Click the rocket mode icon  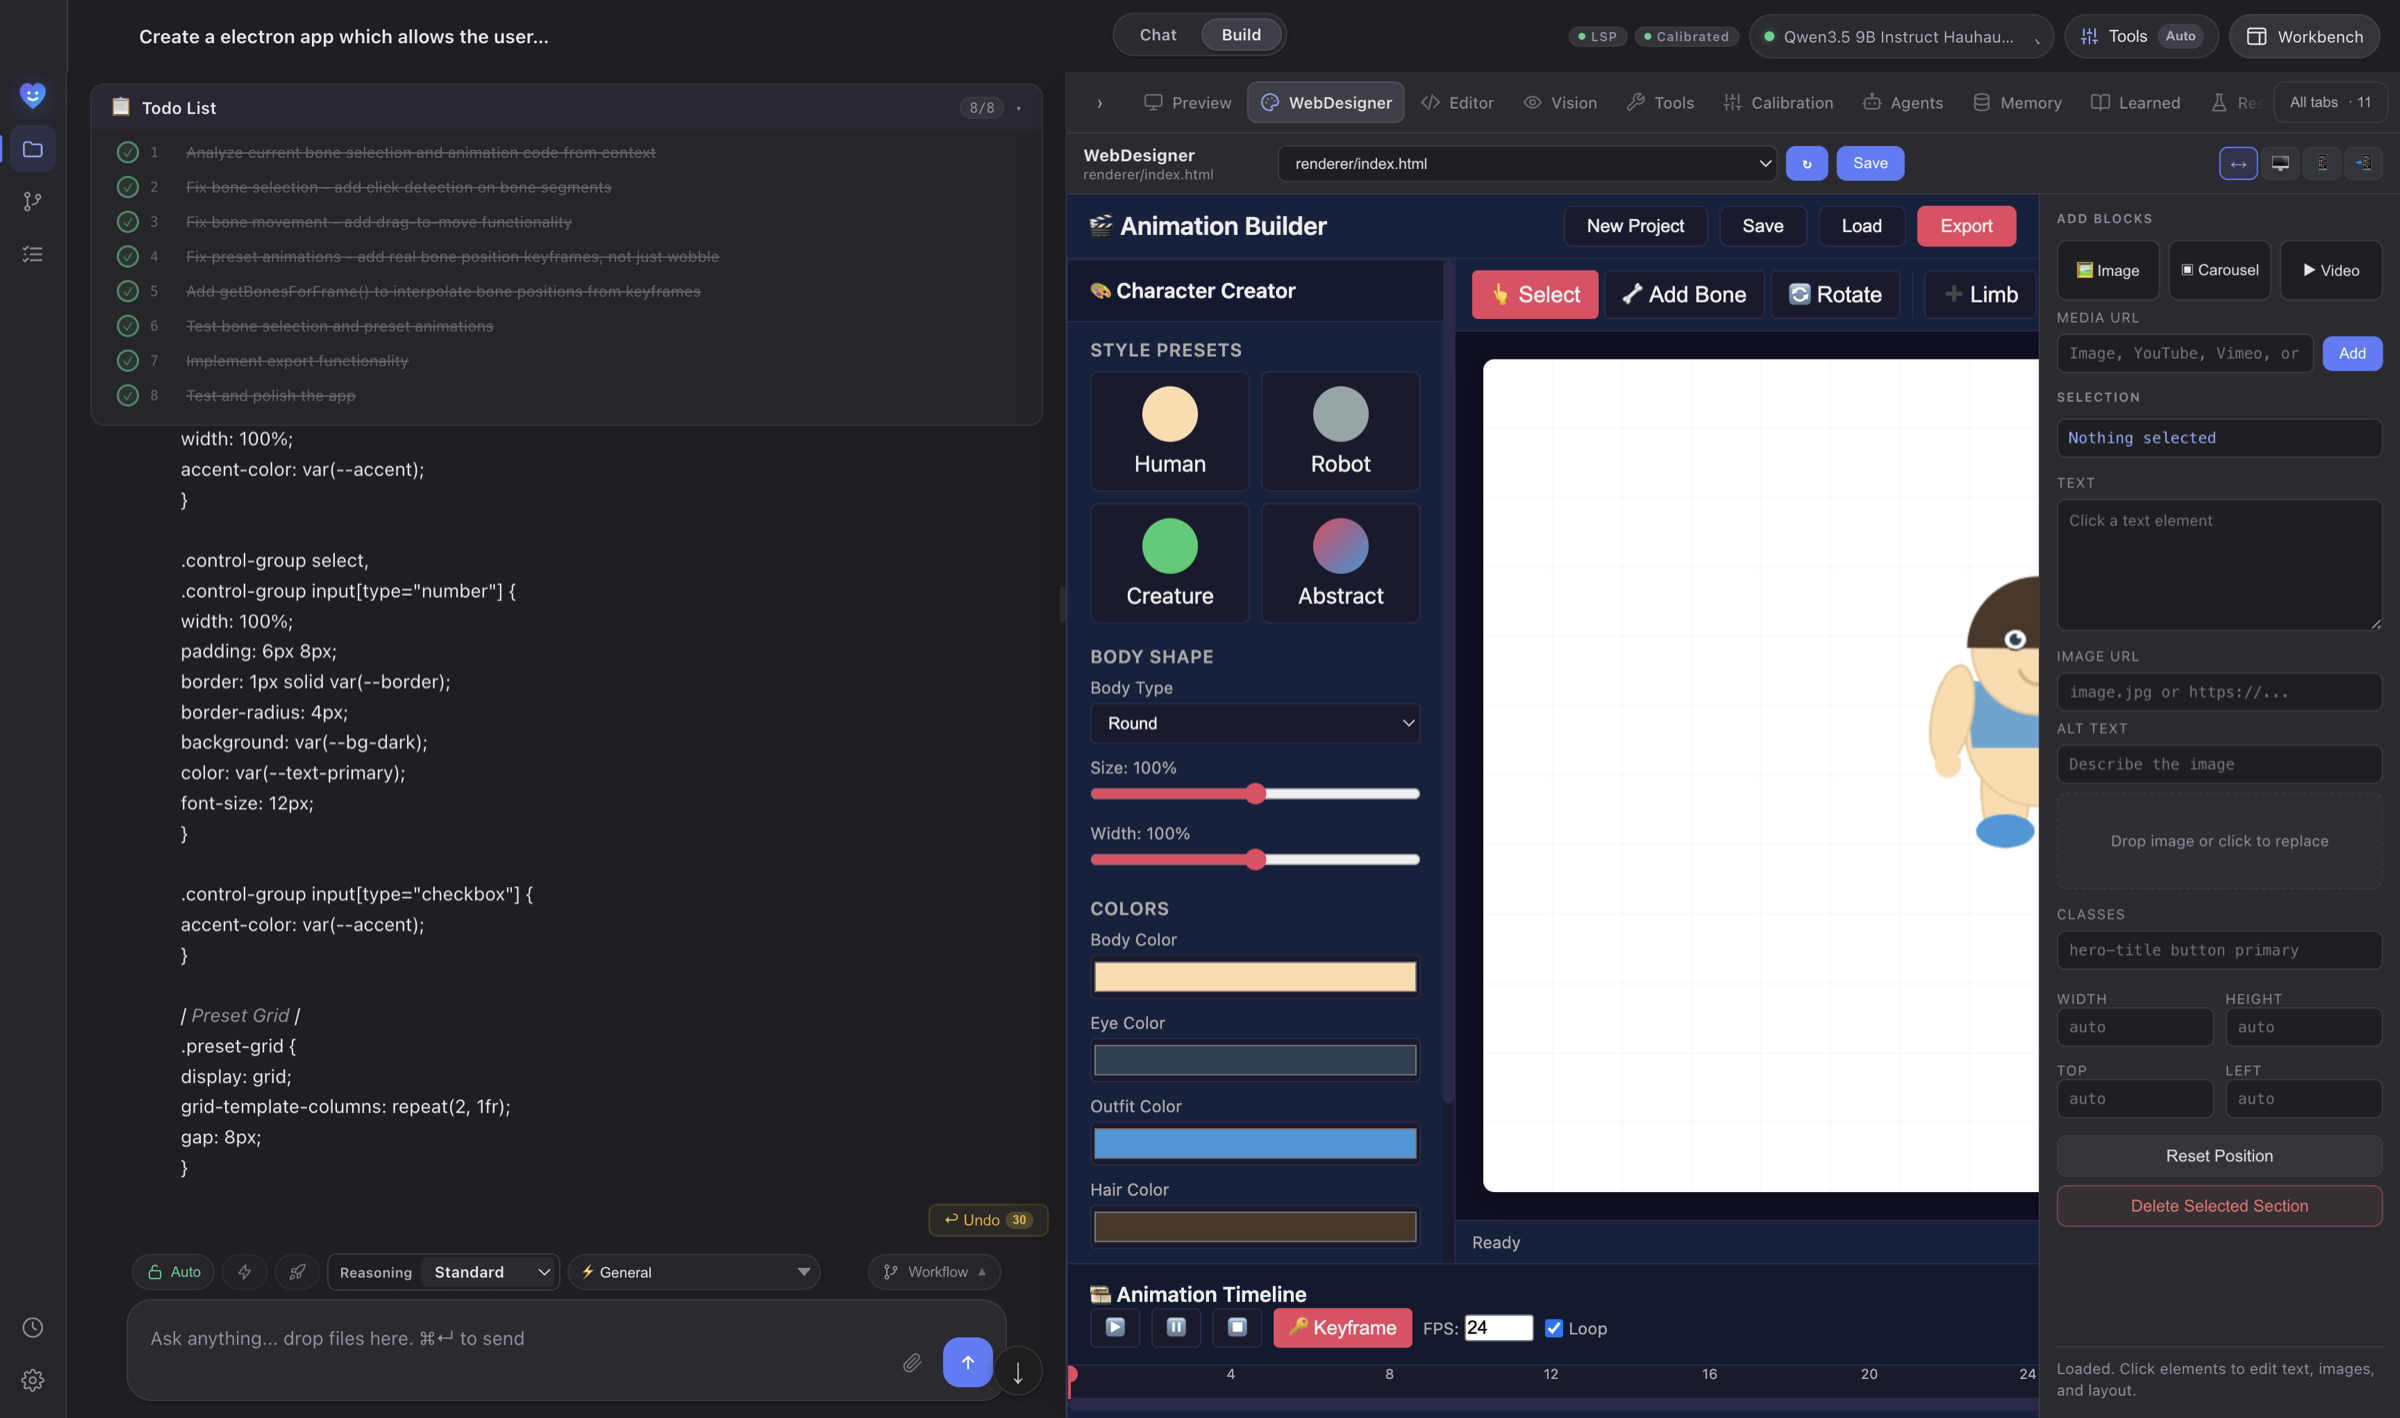pos(297,1271)
